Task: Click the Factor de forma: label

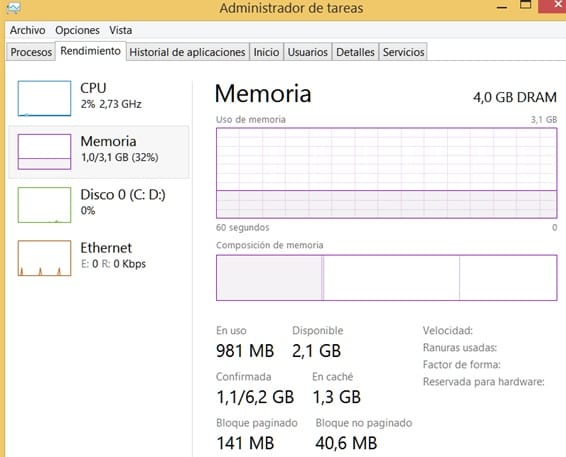Action: (462, 365)
